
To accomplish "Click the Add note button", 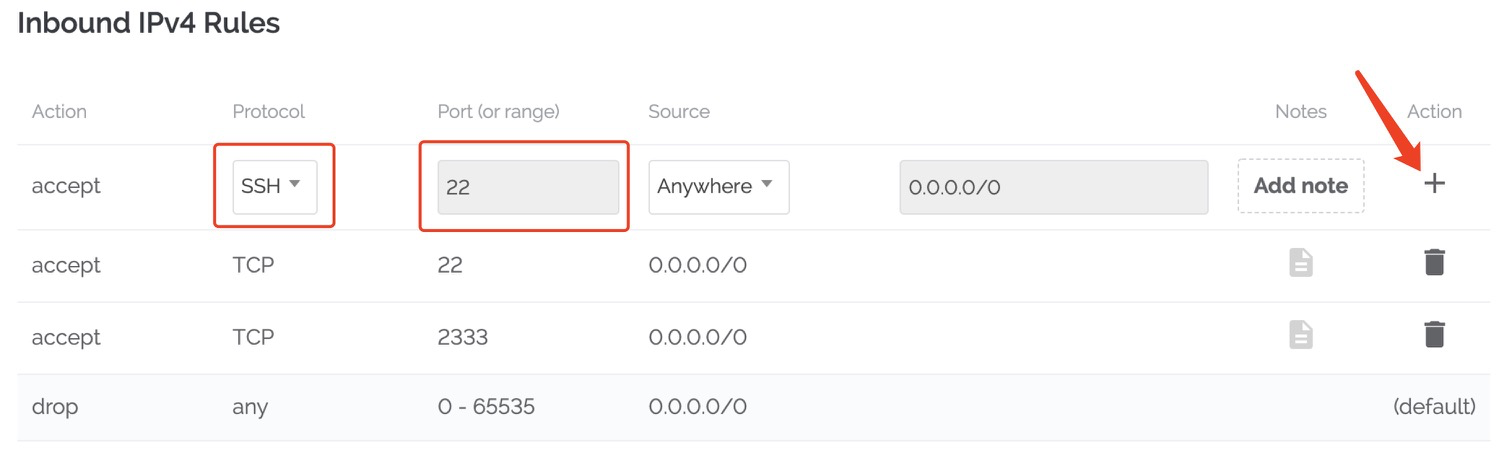I will coord(1301,186).
